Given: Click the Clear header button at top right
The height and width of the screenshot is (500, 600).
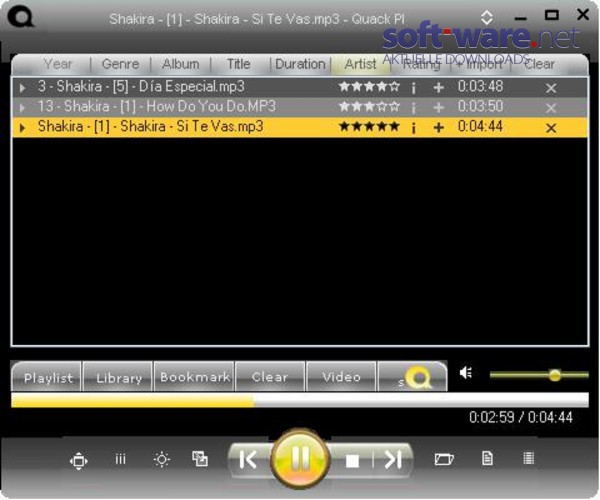Looking at the screenshot, I should (x=540, y=64).
